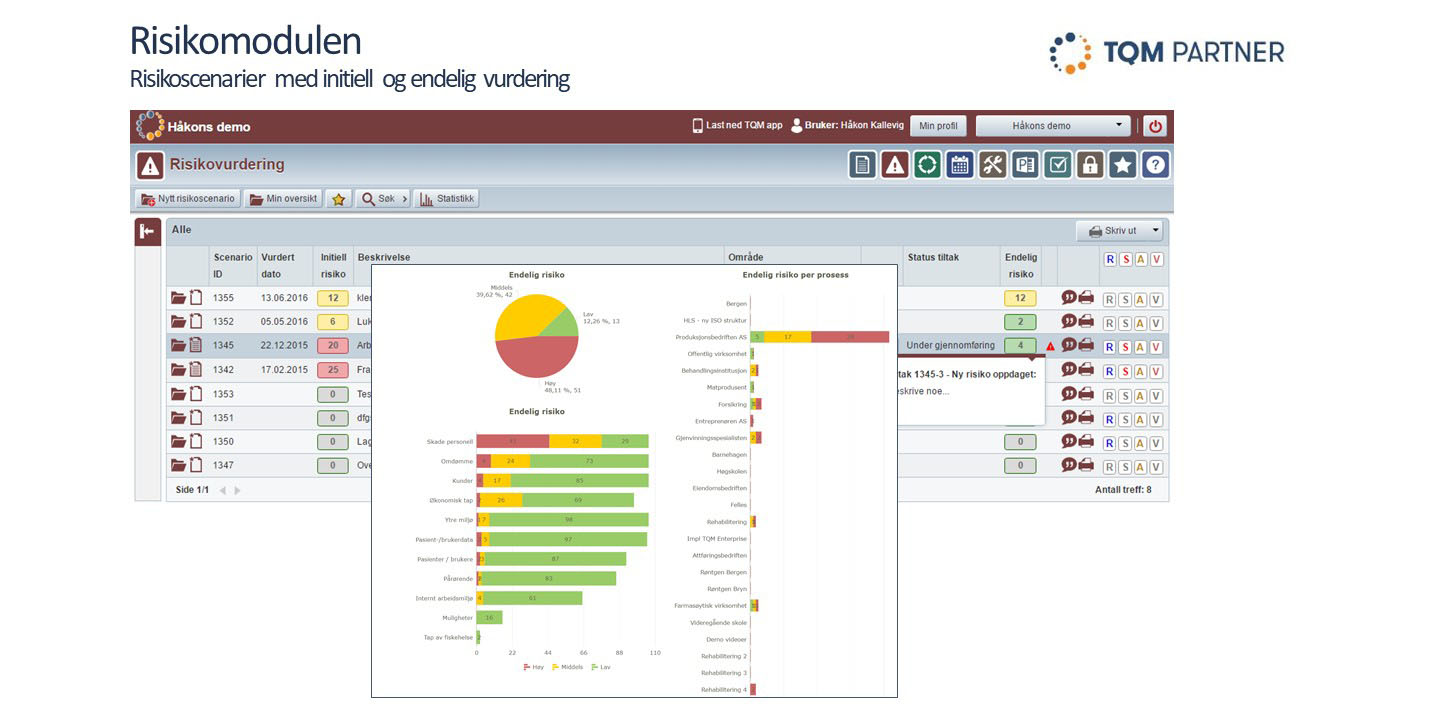Open the green circular process module icon

point(927,165)
